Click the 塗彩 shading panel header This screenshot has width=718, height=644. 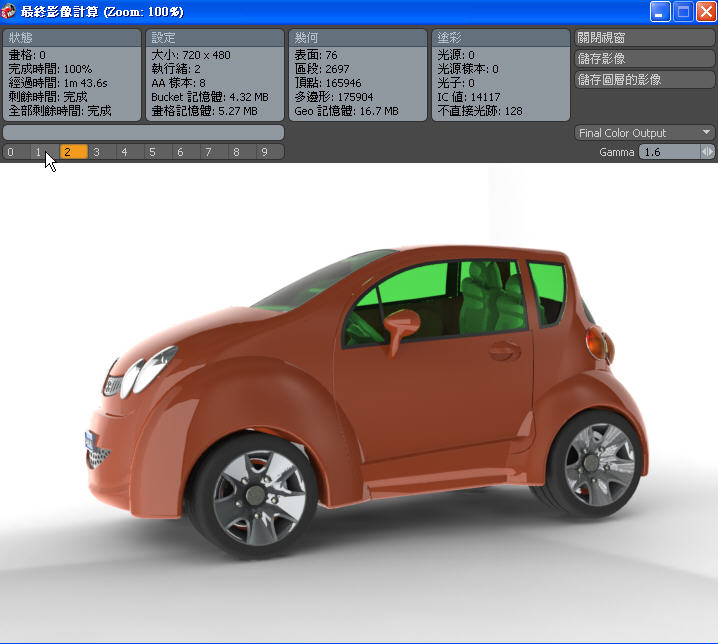coord(500,38)
